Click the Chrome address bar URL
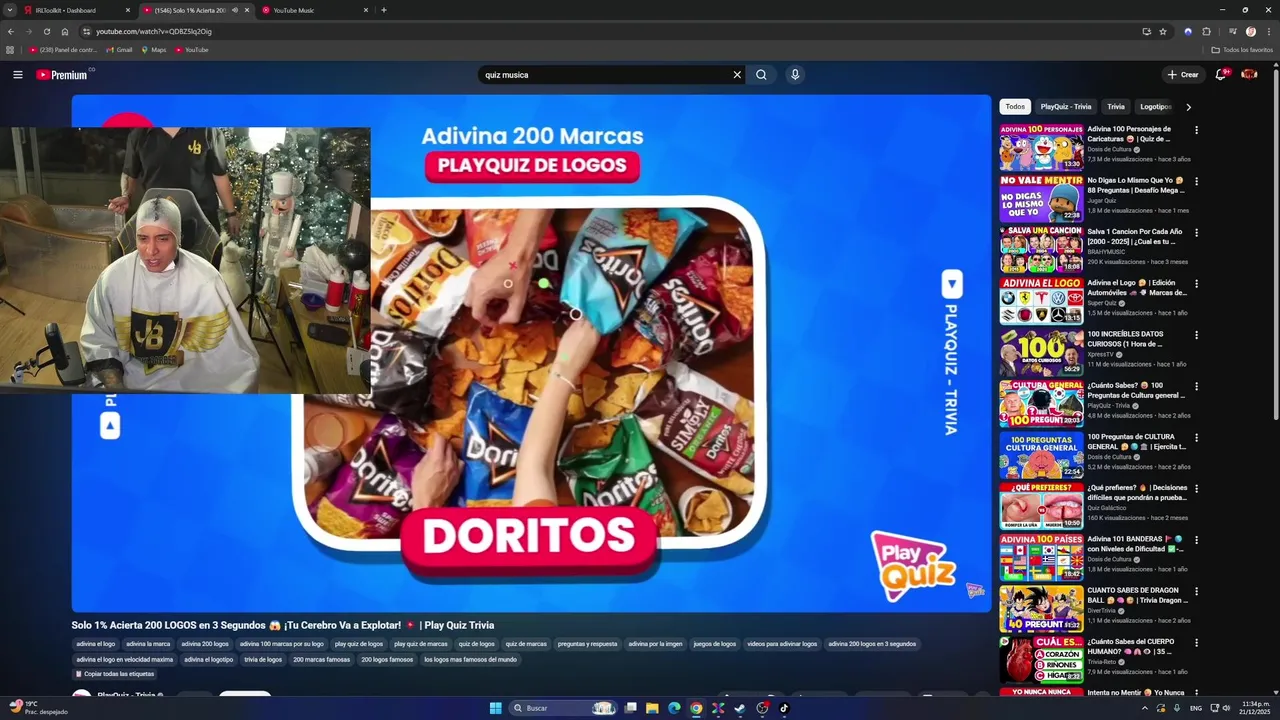1280x720 pixels. pyautogui.click(x=154, y=32)
